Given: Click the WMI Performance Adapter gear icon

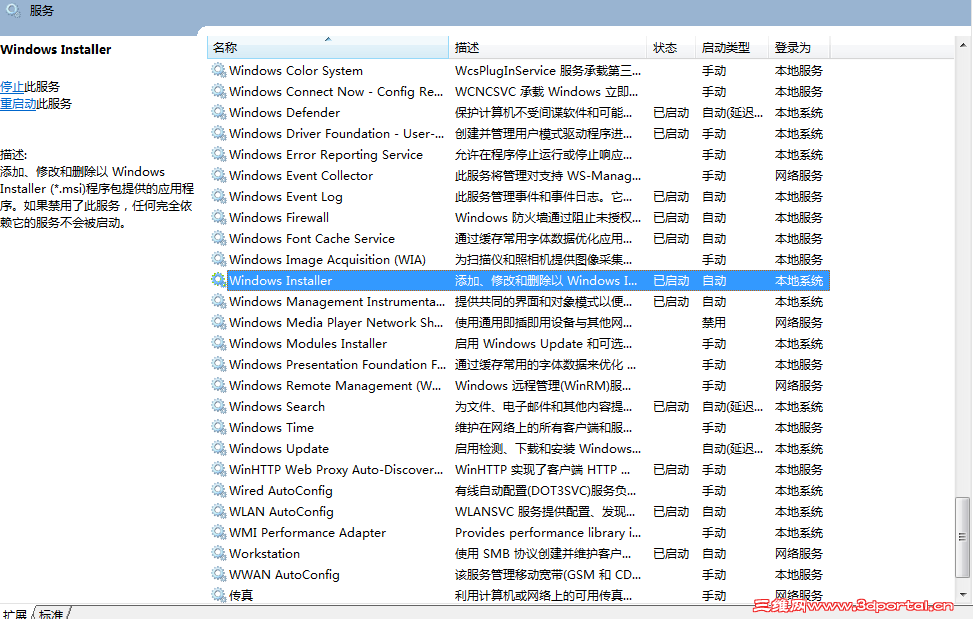Looking at the screenshot, I should click(x=218, y=532).
